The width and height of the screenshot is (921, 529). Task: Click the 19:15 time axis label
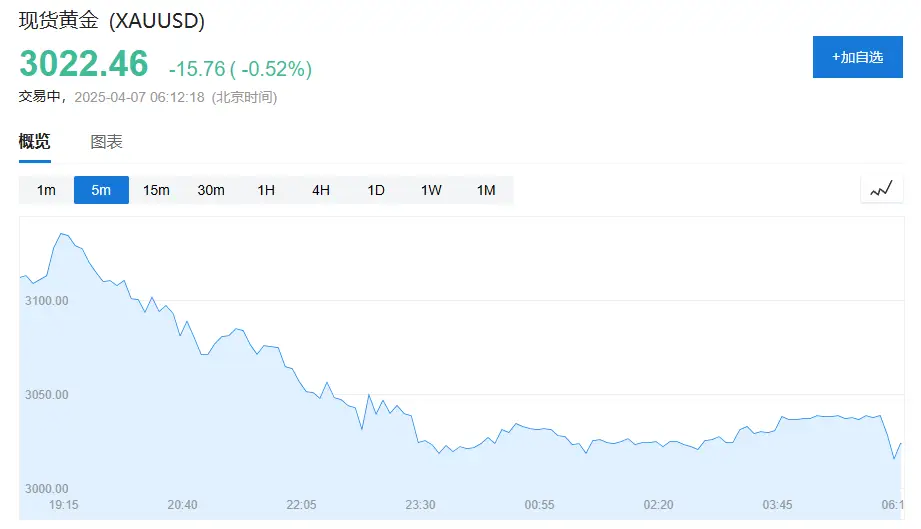coord(64,505)
